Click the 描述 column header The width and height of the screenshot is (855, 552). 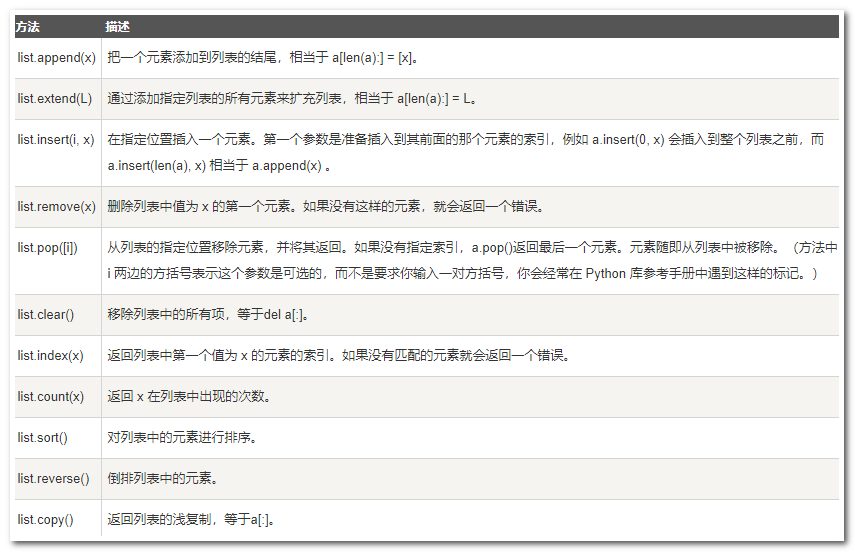117,27
